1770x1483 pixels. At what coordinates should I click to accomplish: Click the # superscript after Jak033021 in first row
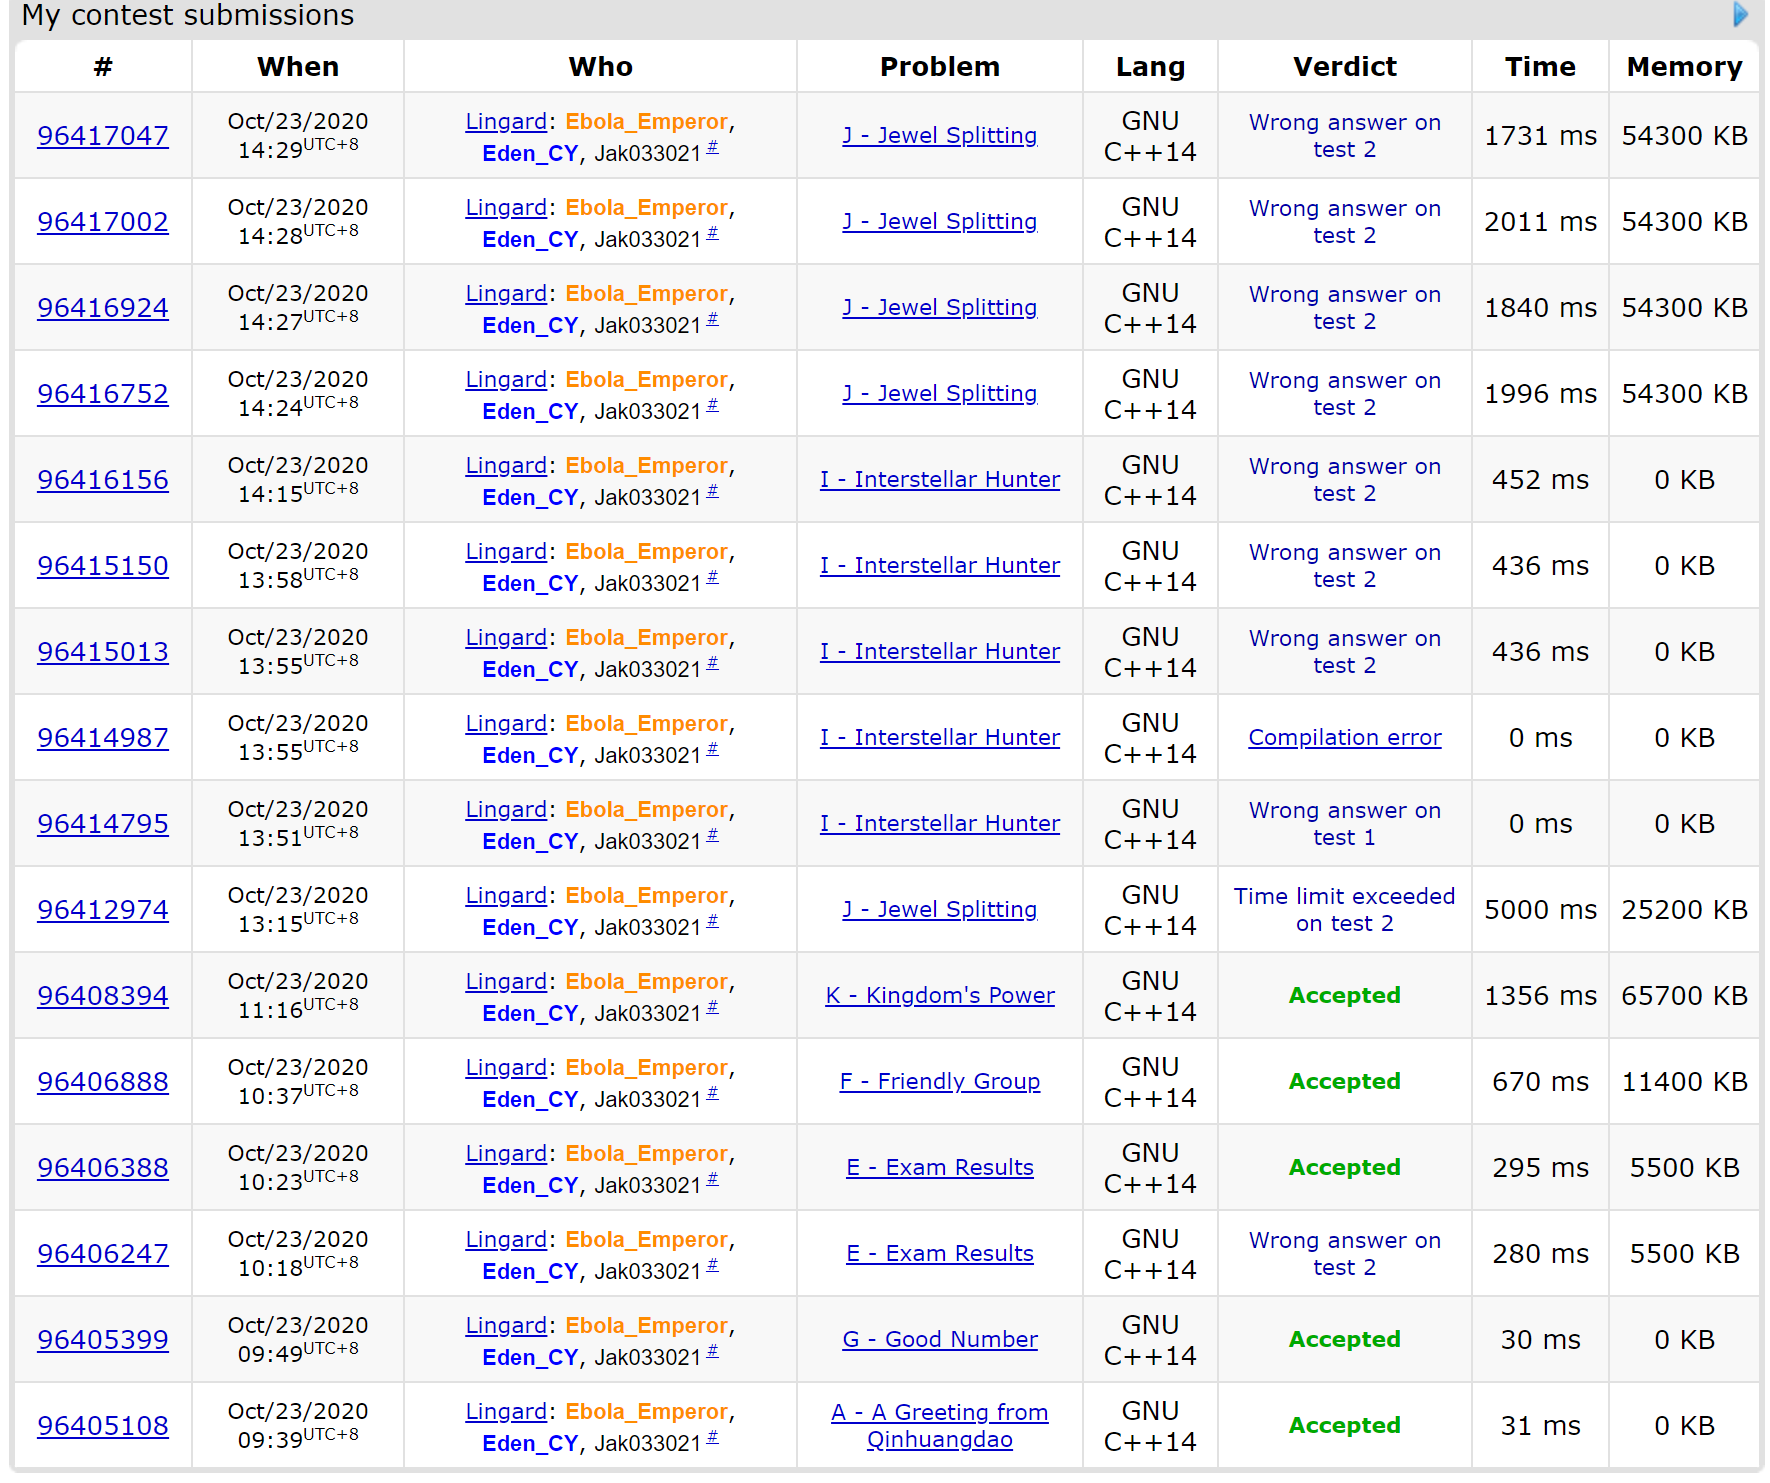point(712,148)
